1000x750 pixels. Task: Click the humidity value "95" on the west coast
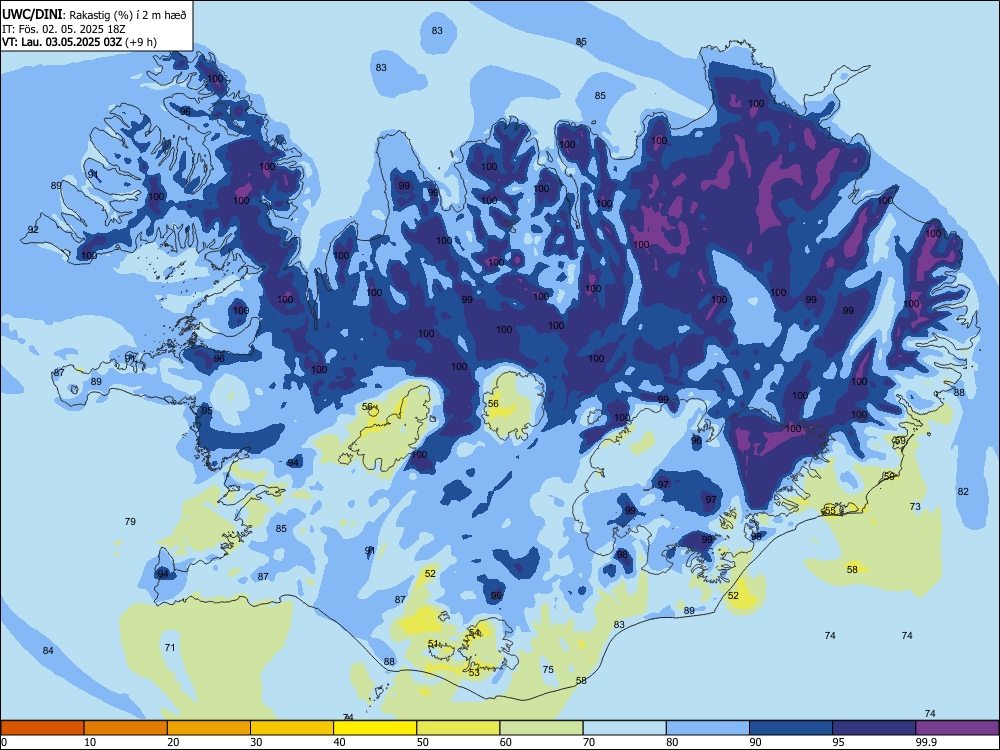pyautogui.click(x=207, y=410)
